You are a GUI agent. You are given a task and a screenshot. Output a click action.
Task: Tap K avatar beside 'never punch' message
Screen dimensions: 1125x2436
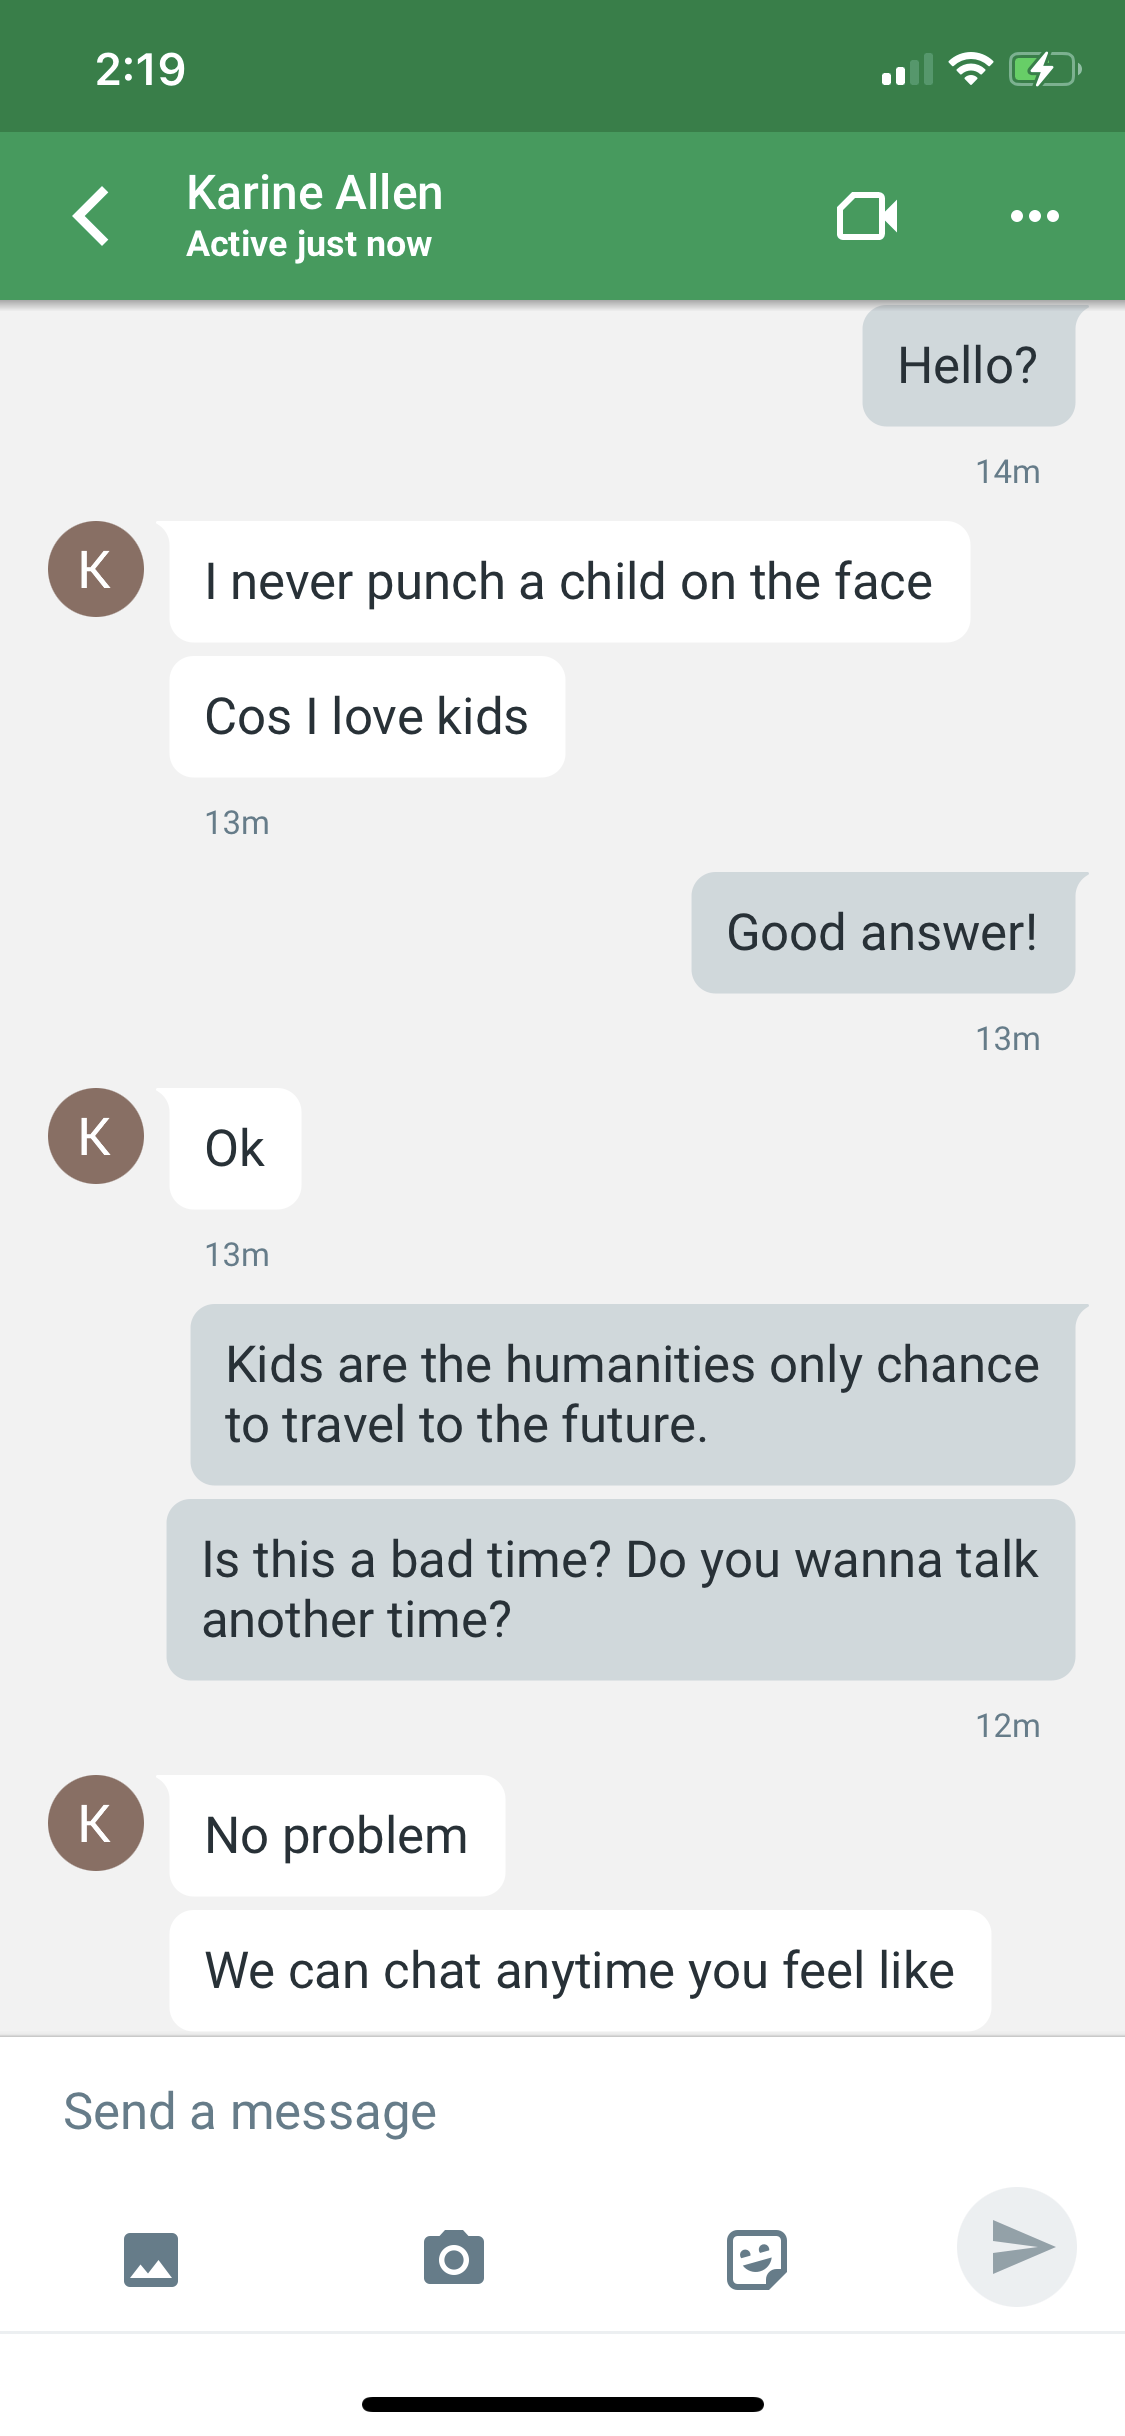pos(96,569)
